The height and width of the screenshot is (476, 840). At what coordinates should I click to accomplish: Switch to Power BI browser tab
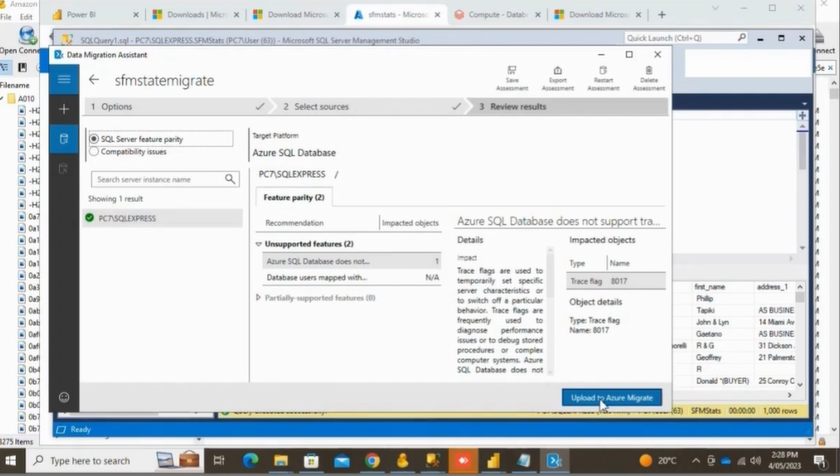click(95, 14)
